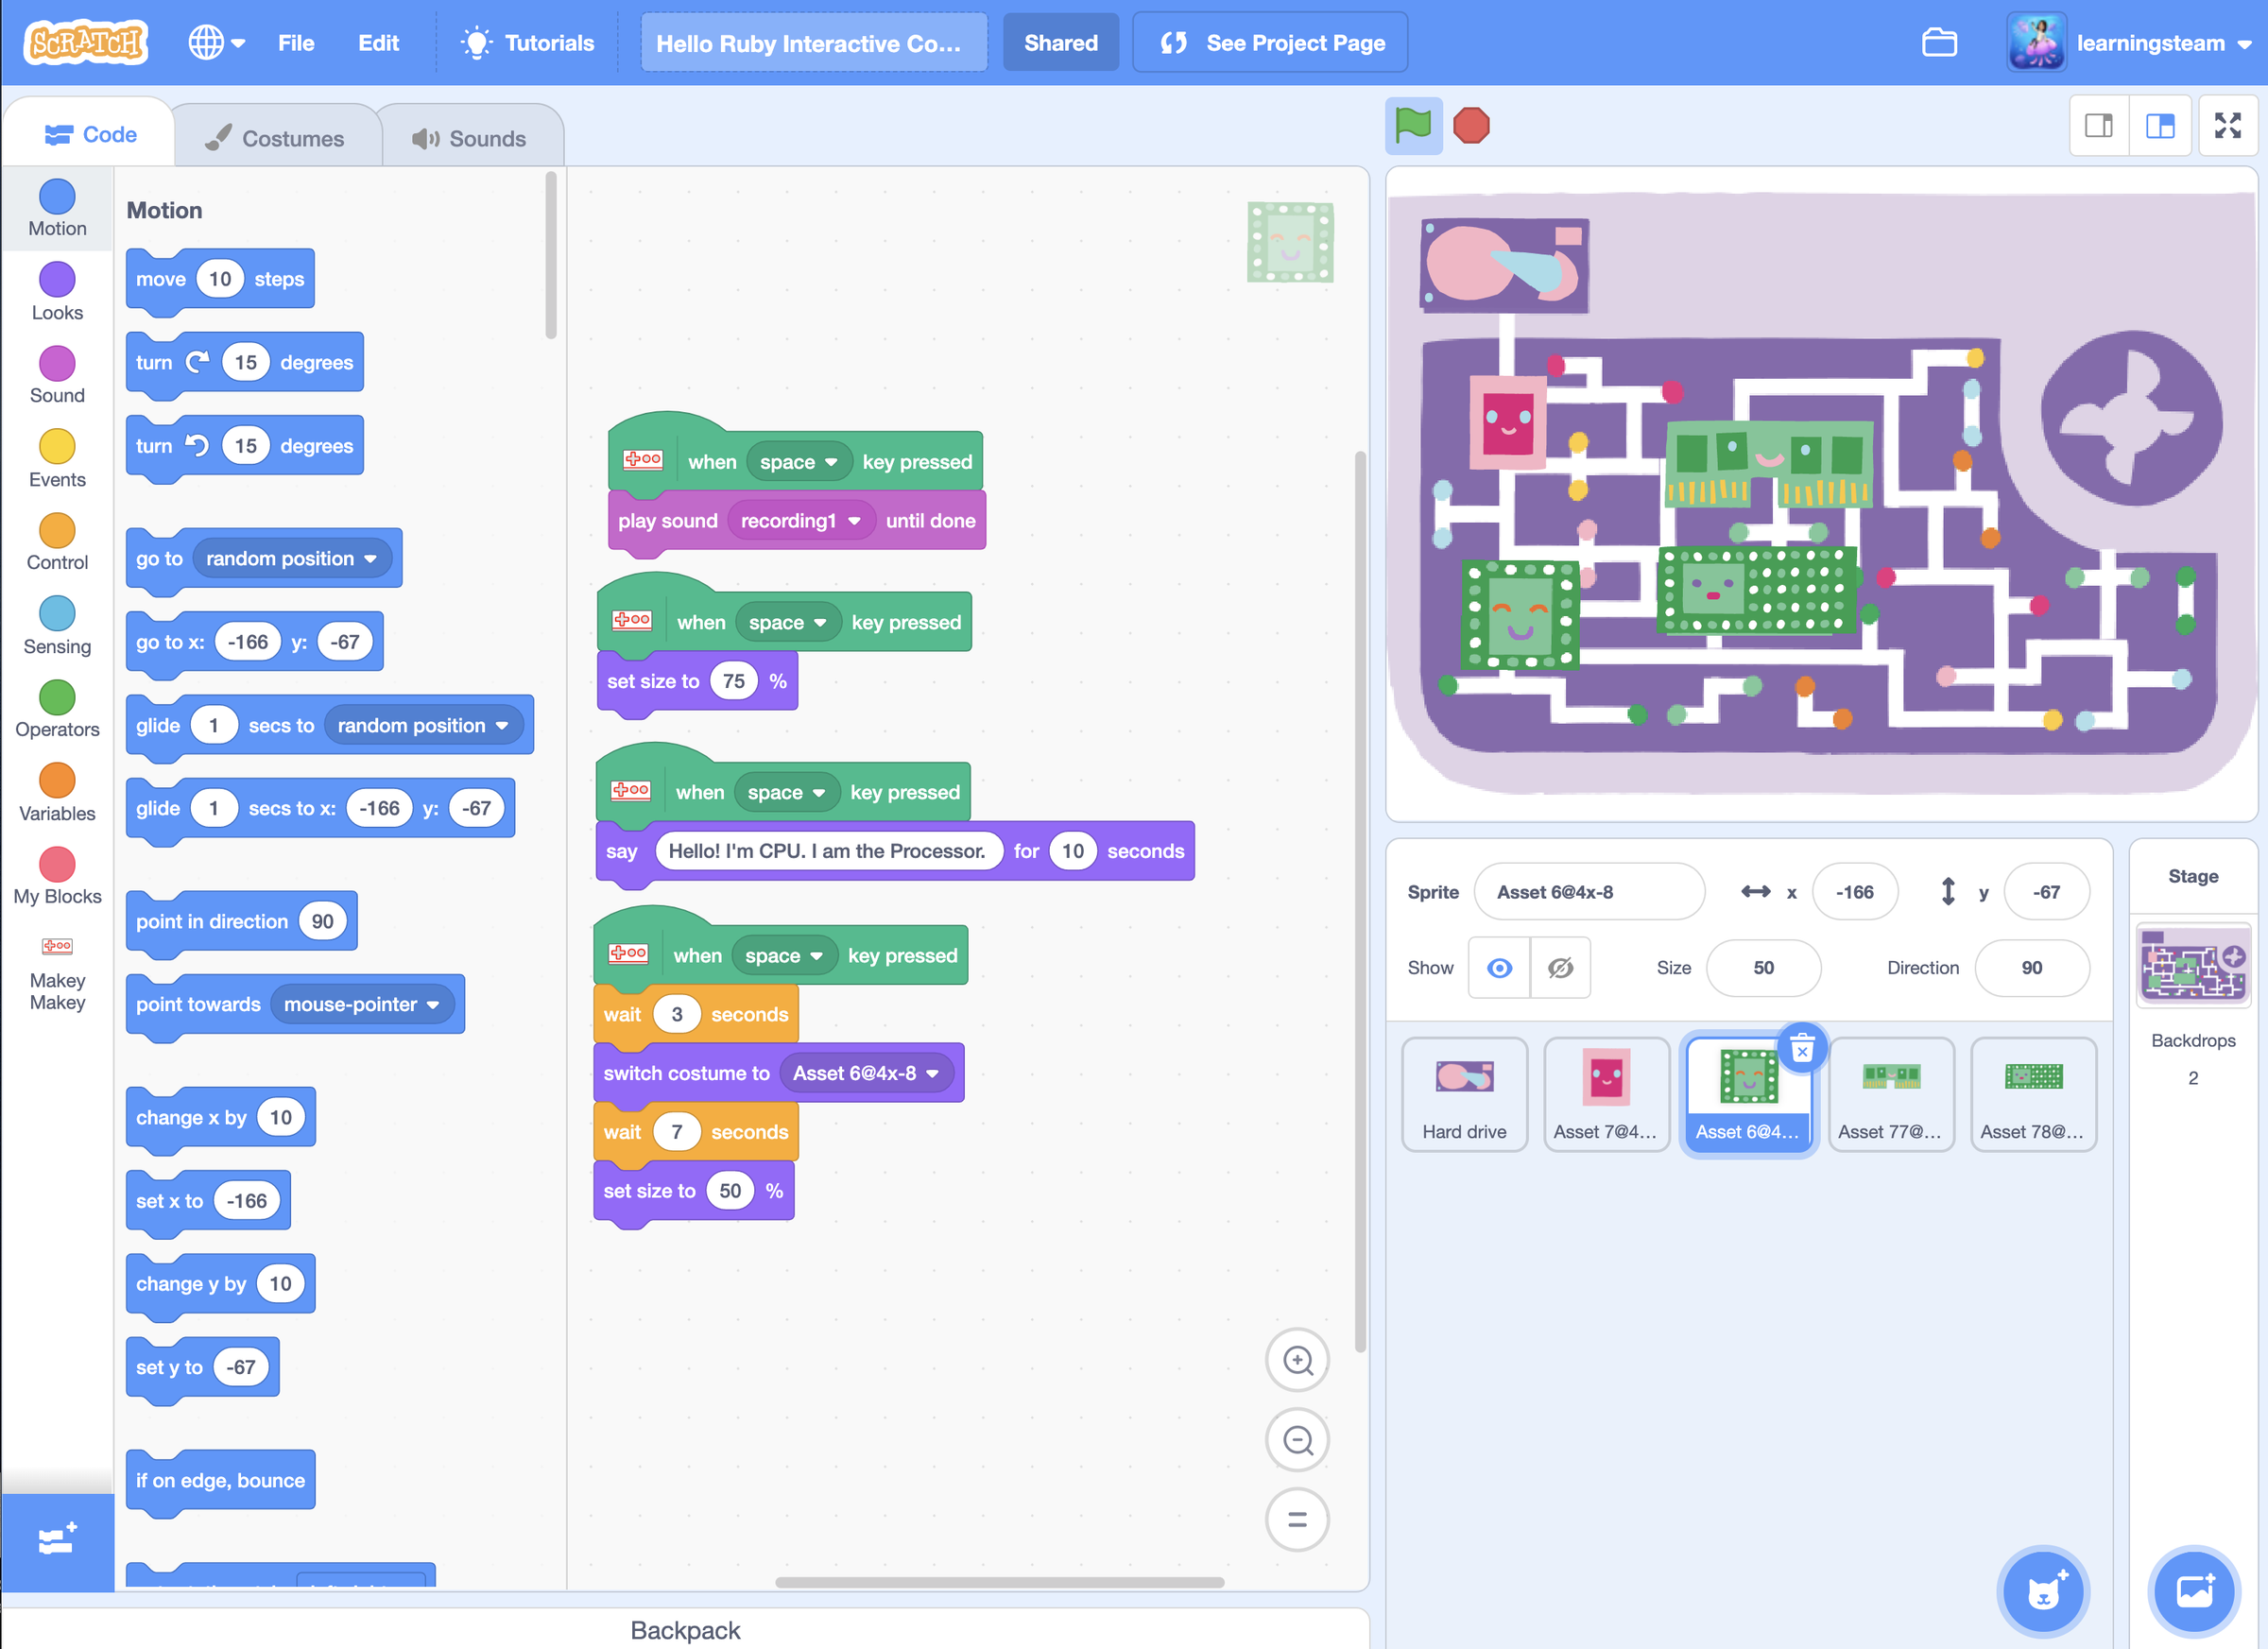Viewport: 2268px width, 1649px height.
Task: Click the See Project Page button
Action: tap(1270, 42)
